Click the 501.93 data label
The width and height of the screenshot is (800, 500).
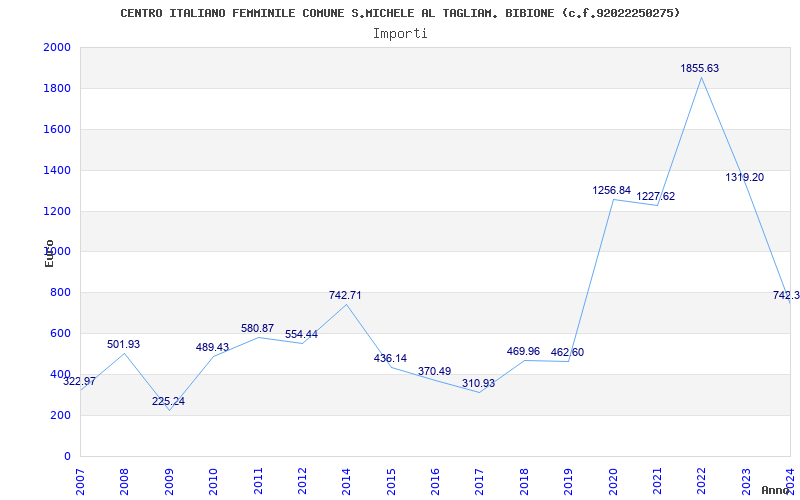124,345
